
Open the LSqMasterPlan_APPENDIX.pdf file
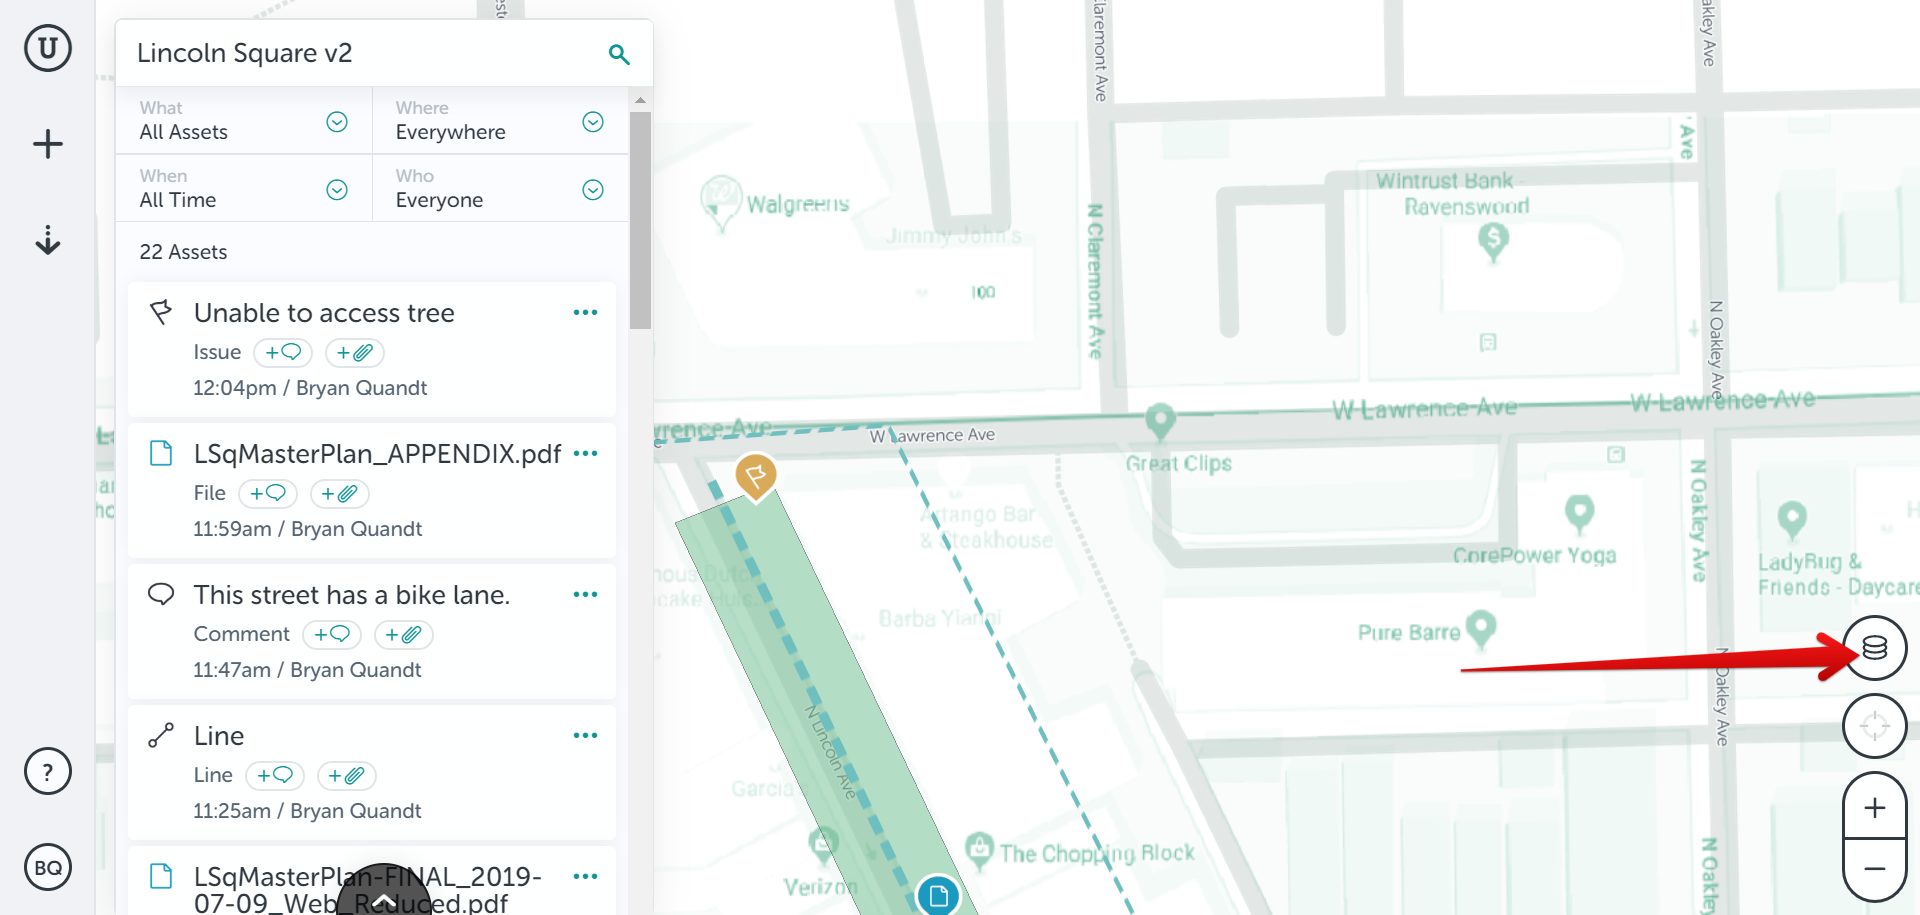coord(377,454)
